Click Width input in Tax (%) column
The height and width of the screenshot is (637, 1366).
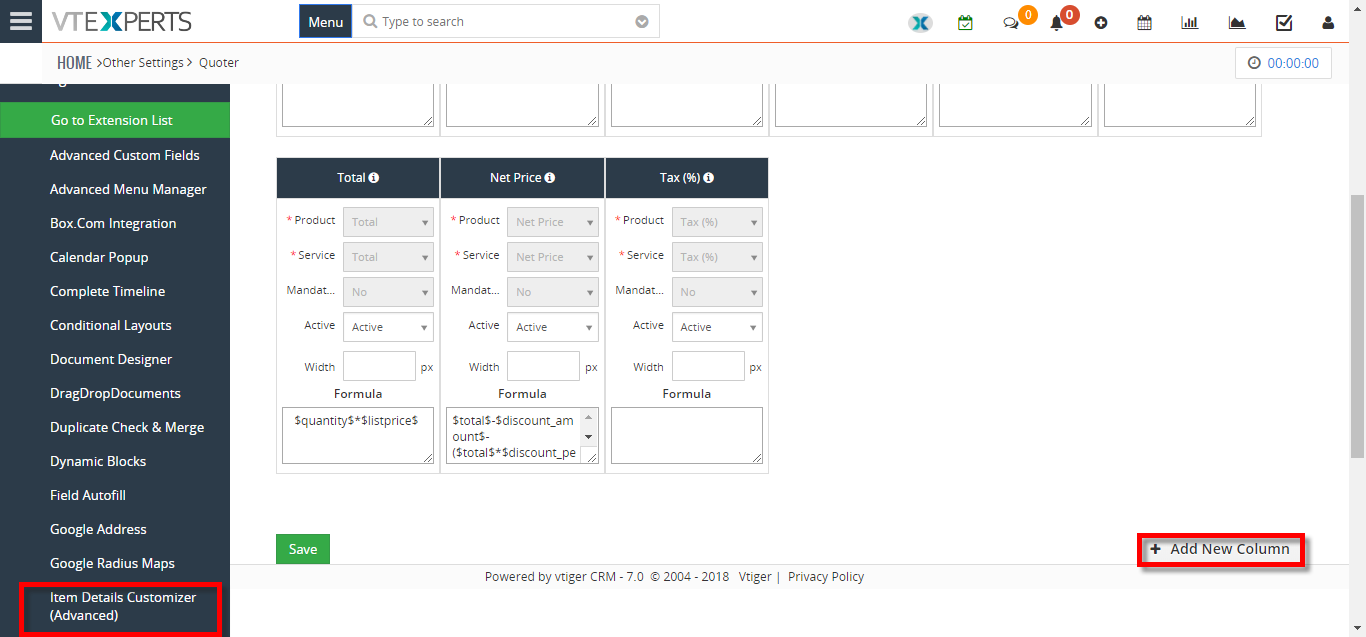tap(708, 366)
